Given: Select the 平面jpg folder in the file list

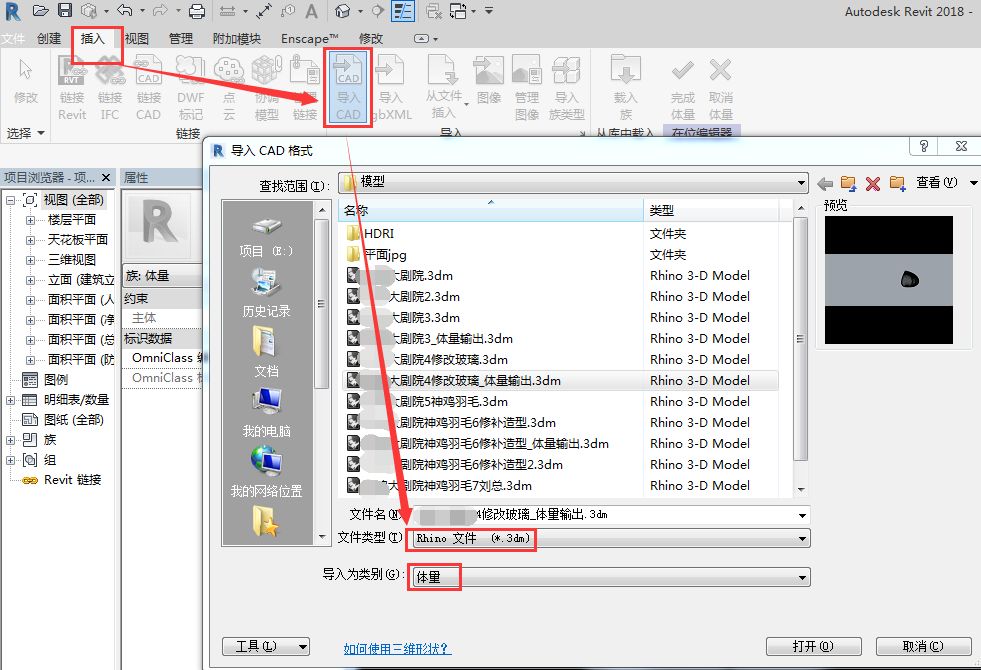Looking at the screenshot, I should (x=376, y=255).
